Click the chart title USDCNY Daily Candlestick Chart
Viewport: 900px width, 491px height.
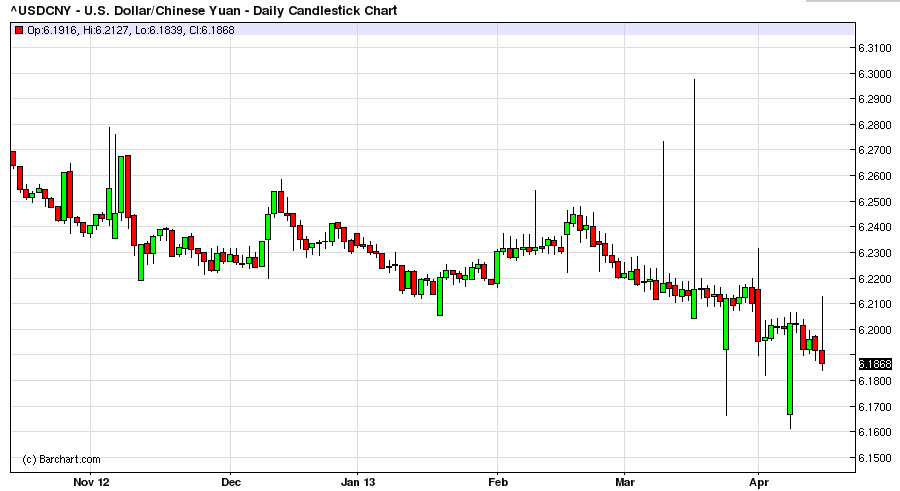[204, 10]
